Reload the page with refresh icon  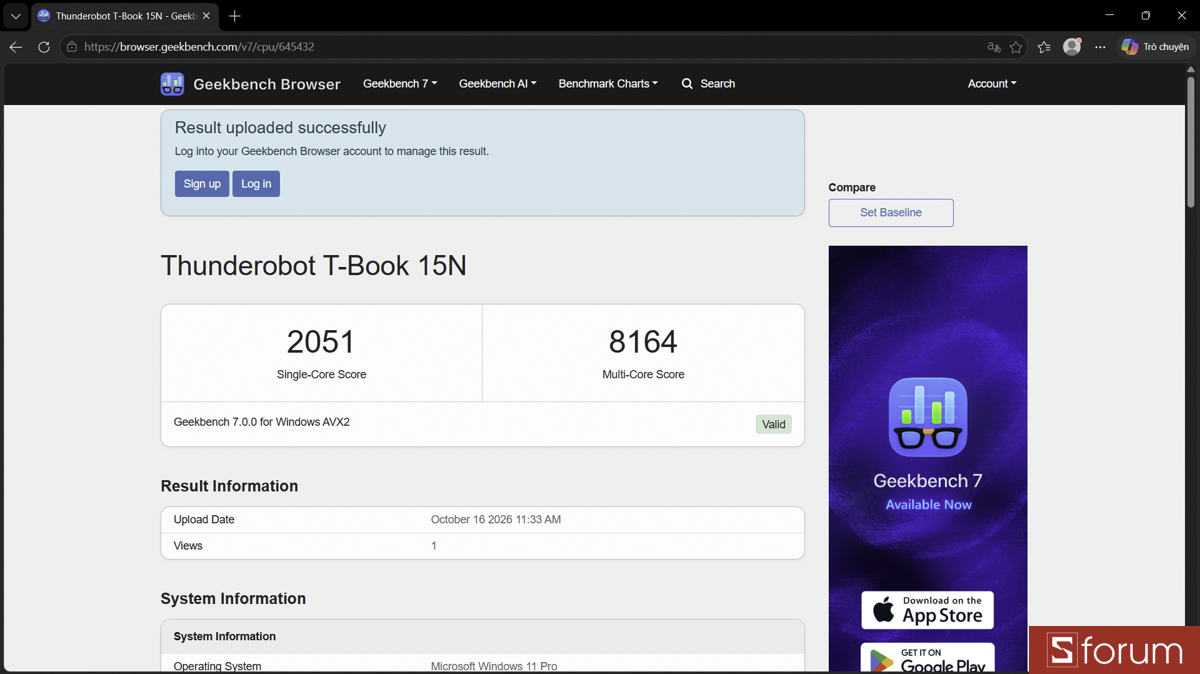pos(44,47)
